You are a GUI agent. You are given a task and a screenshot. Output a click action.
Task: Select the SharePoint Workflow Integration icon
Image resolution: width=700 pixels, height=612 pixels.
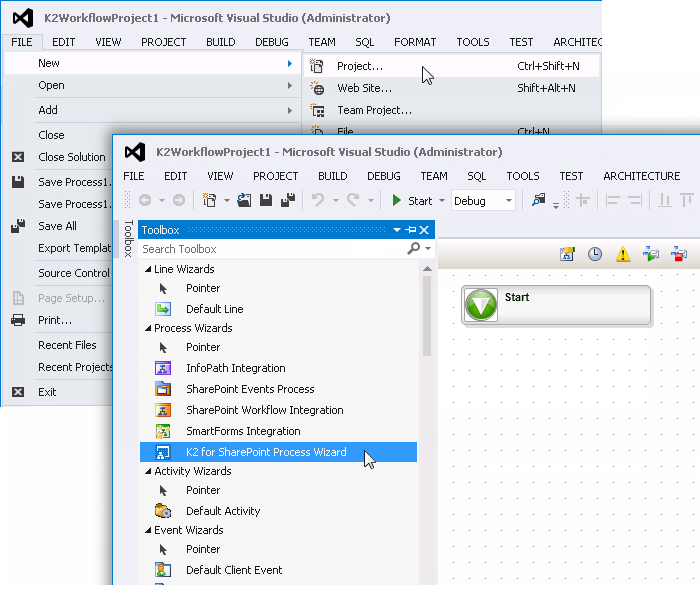point(163,410)
